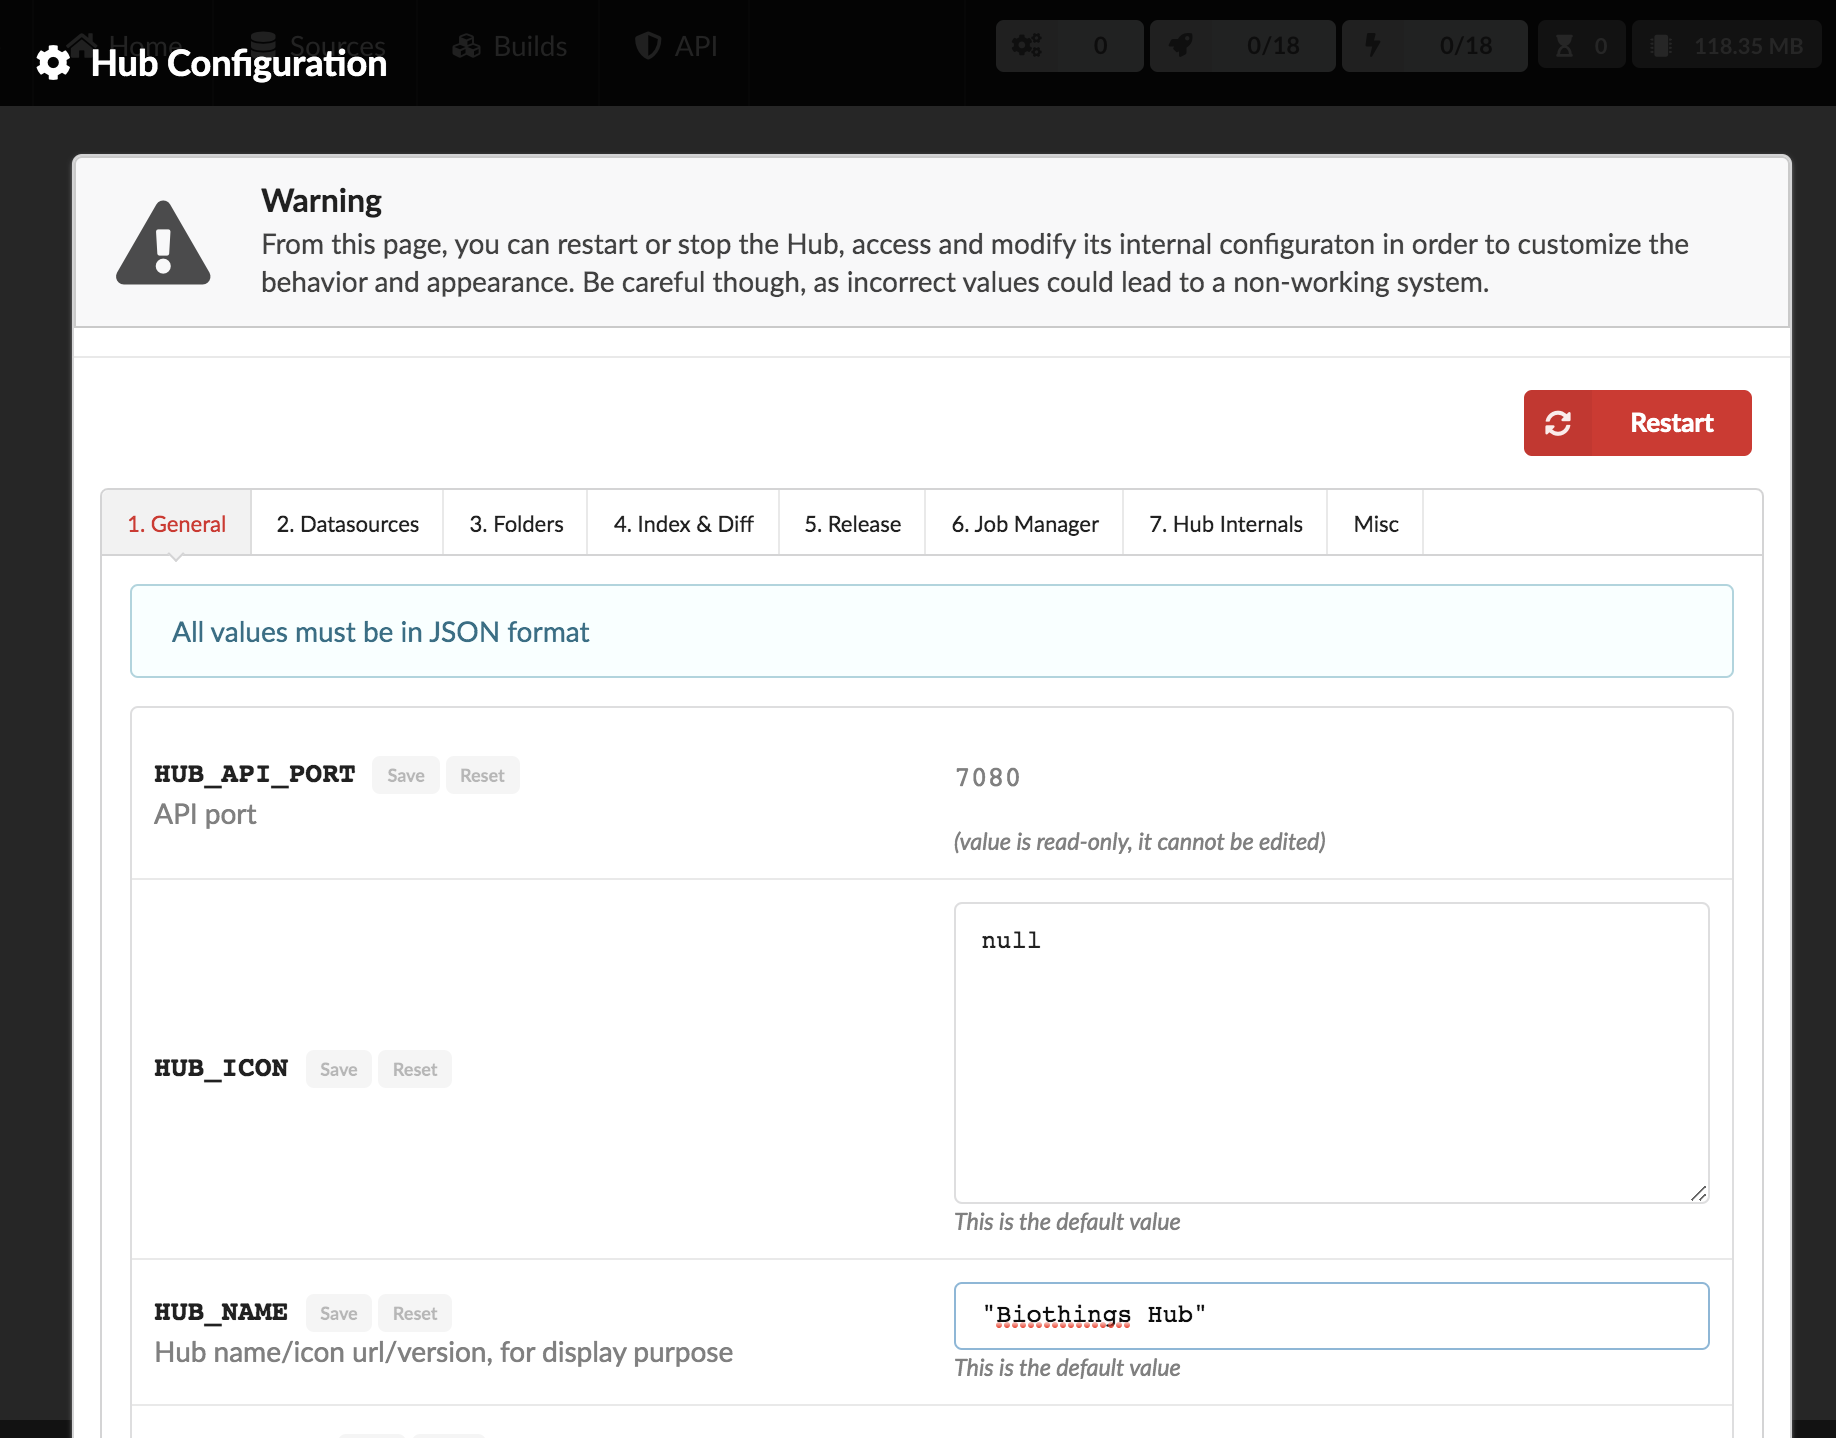This screenshot has width=1836, height=1438.
Task: Open the Sources menu item
Action: click(x=318, y=46)
